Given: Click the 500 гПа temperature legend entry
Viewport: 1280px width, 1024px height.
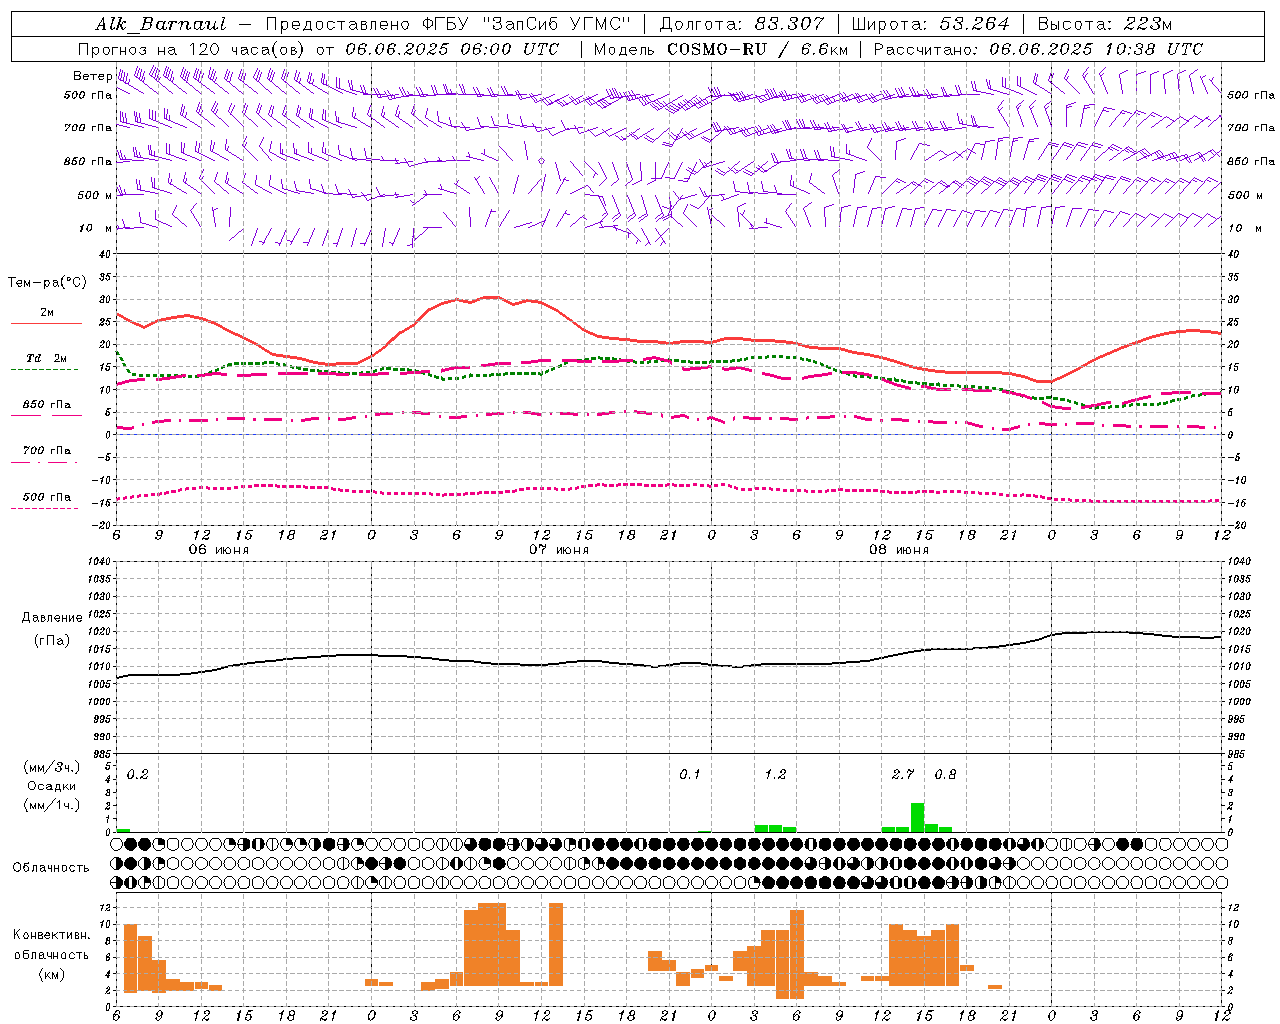Looking at the screenshot, I should [46, 501].
